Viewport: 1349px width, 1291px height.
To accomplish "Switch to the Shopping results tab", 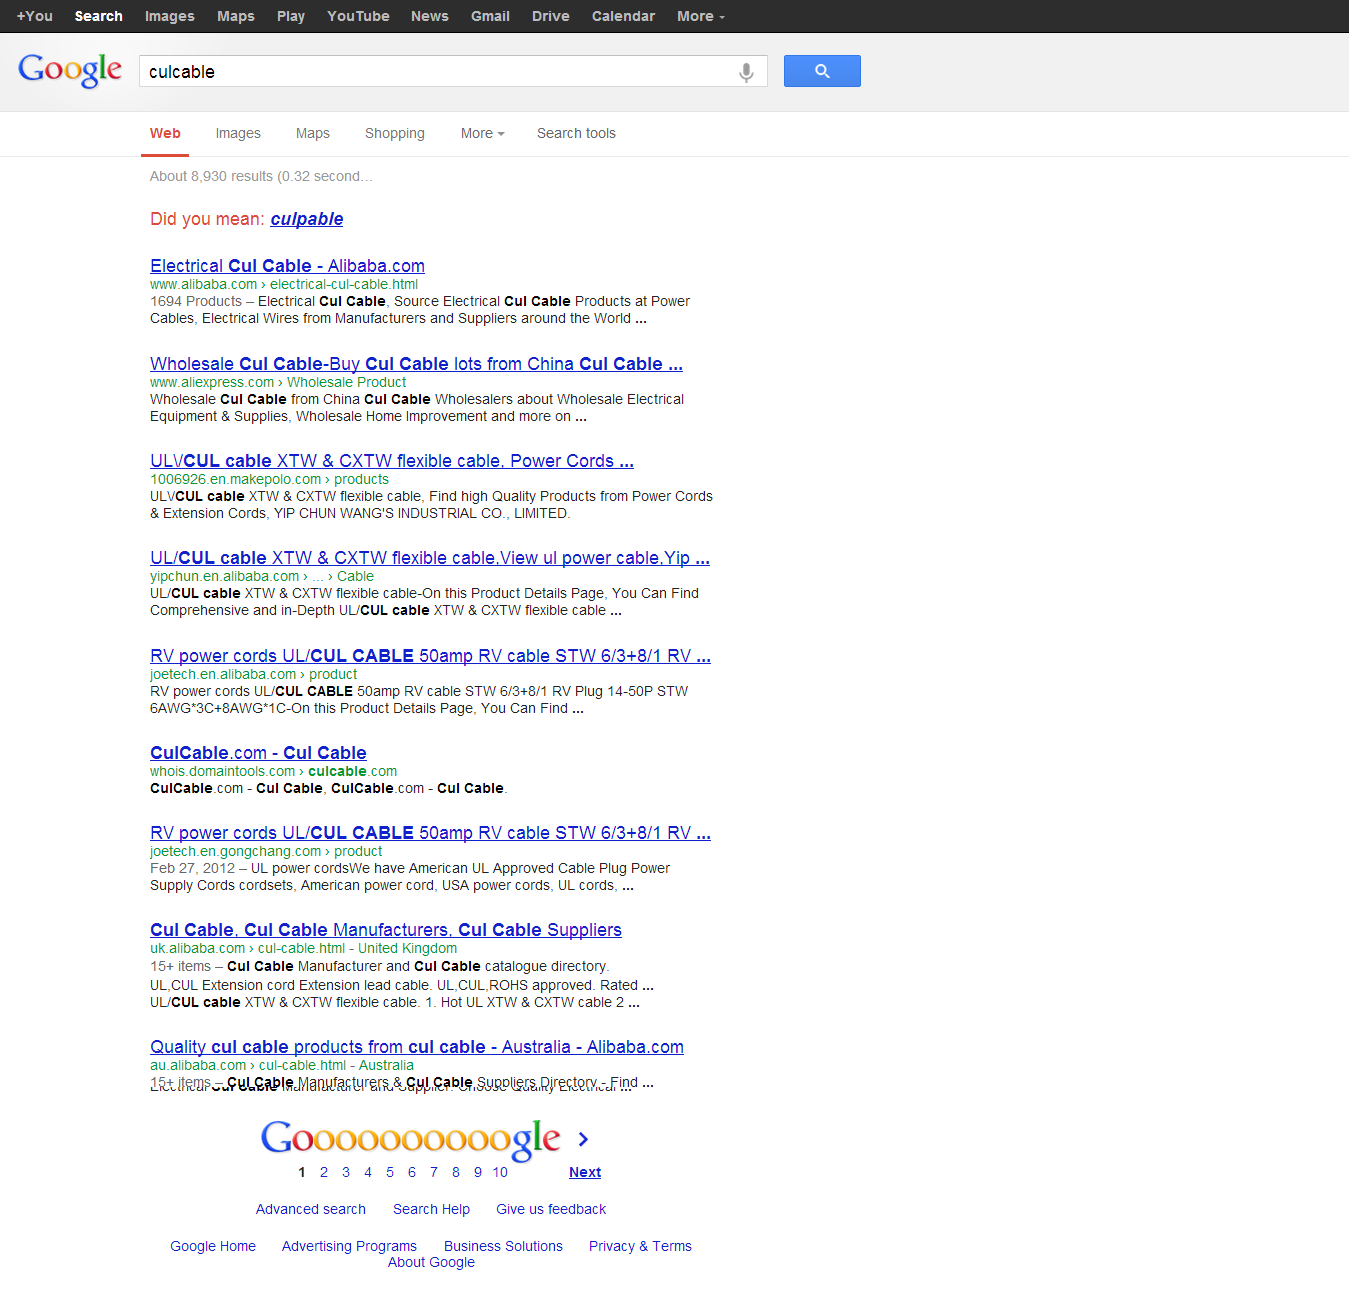I will [395, 133].
